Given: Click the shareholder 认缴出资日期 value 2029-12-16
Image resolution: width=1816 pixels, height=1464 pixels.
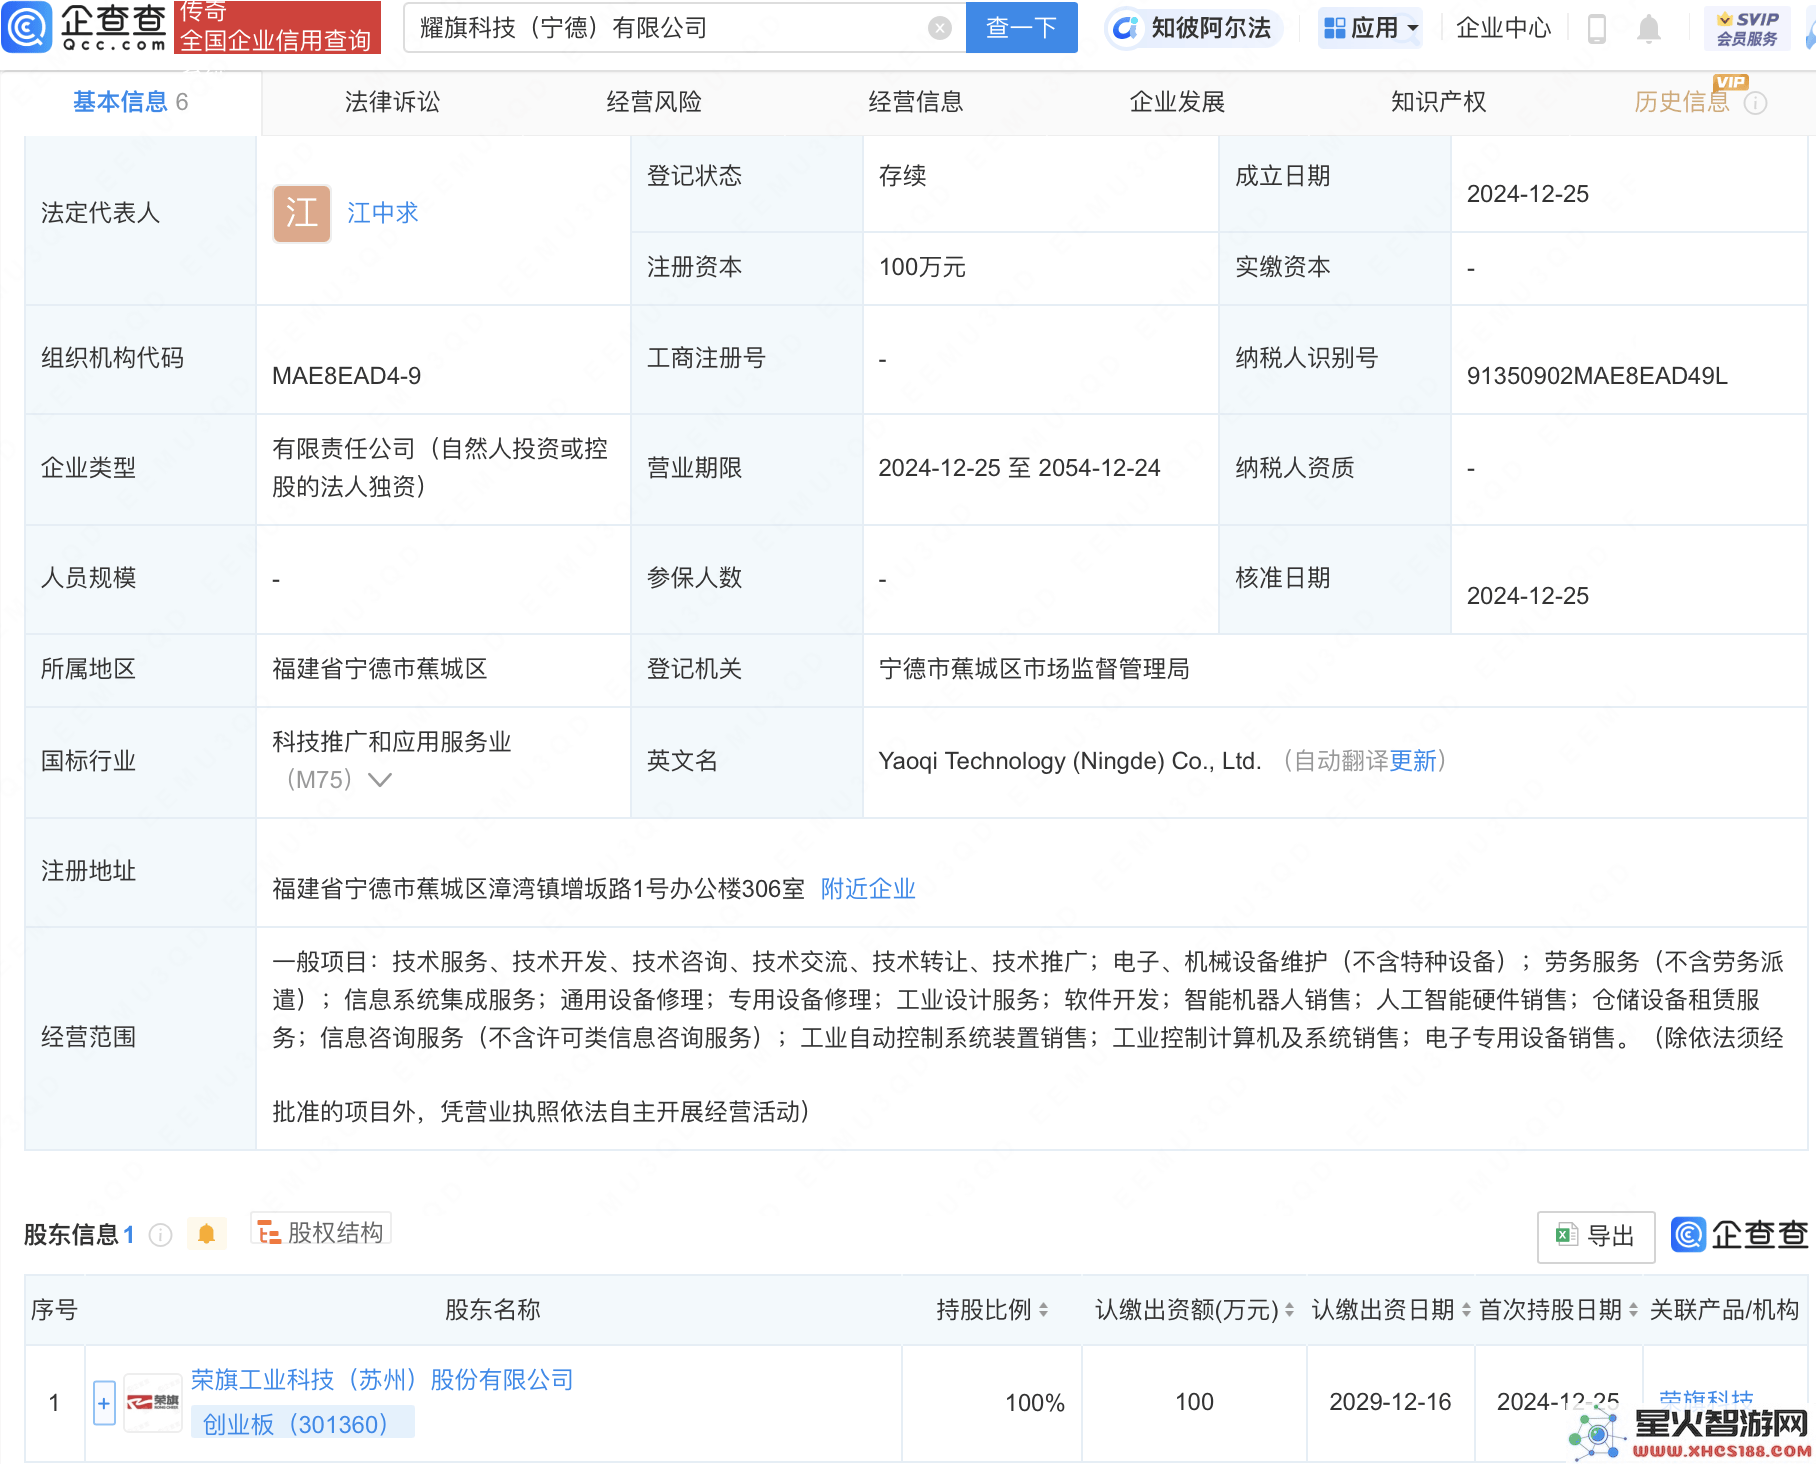Looking at the screenshot, I should pos(1390,1402).
